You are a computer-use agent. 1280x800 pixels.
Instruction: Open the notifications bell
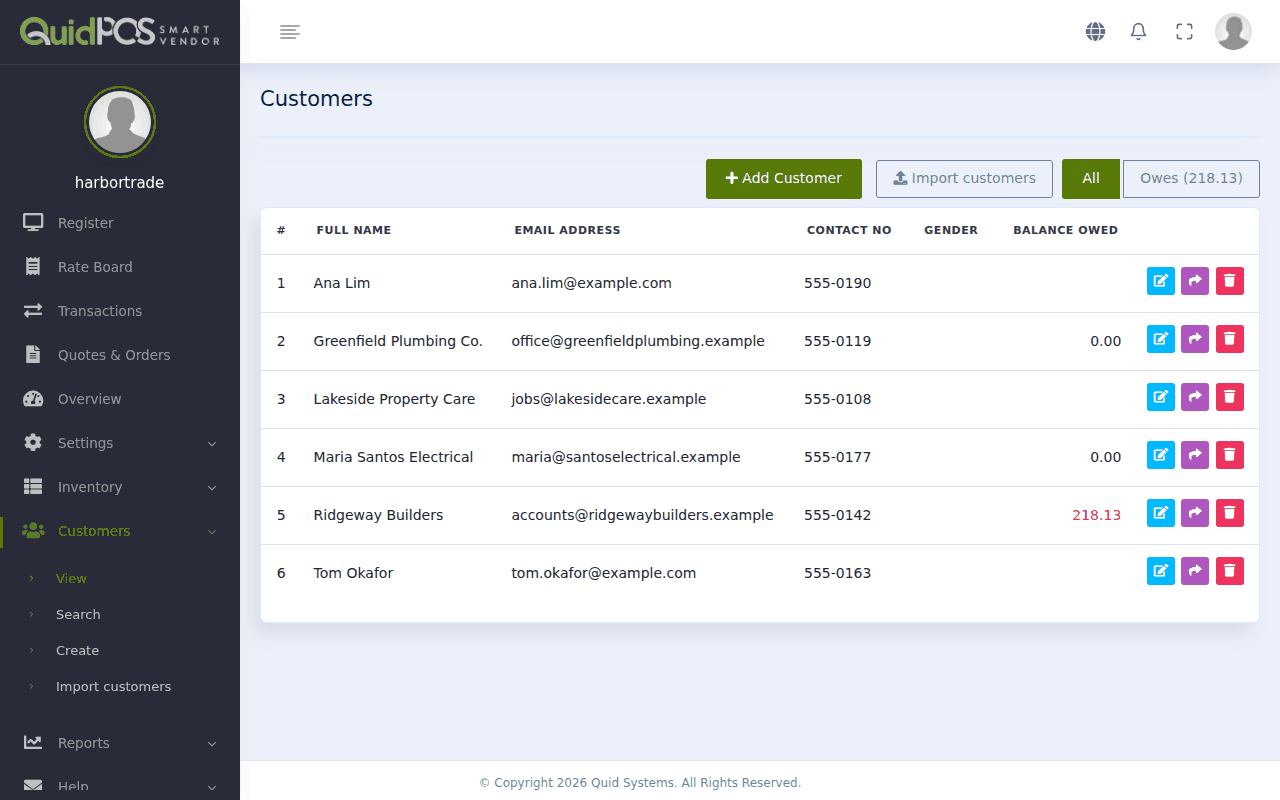click(x=1138, y=32)
